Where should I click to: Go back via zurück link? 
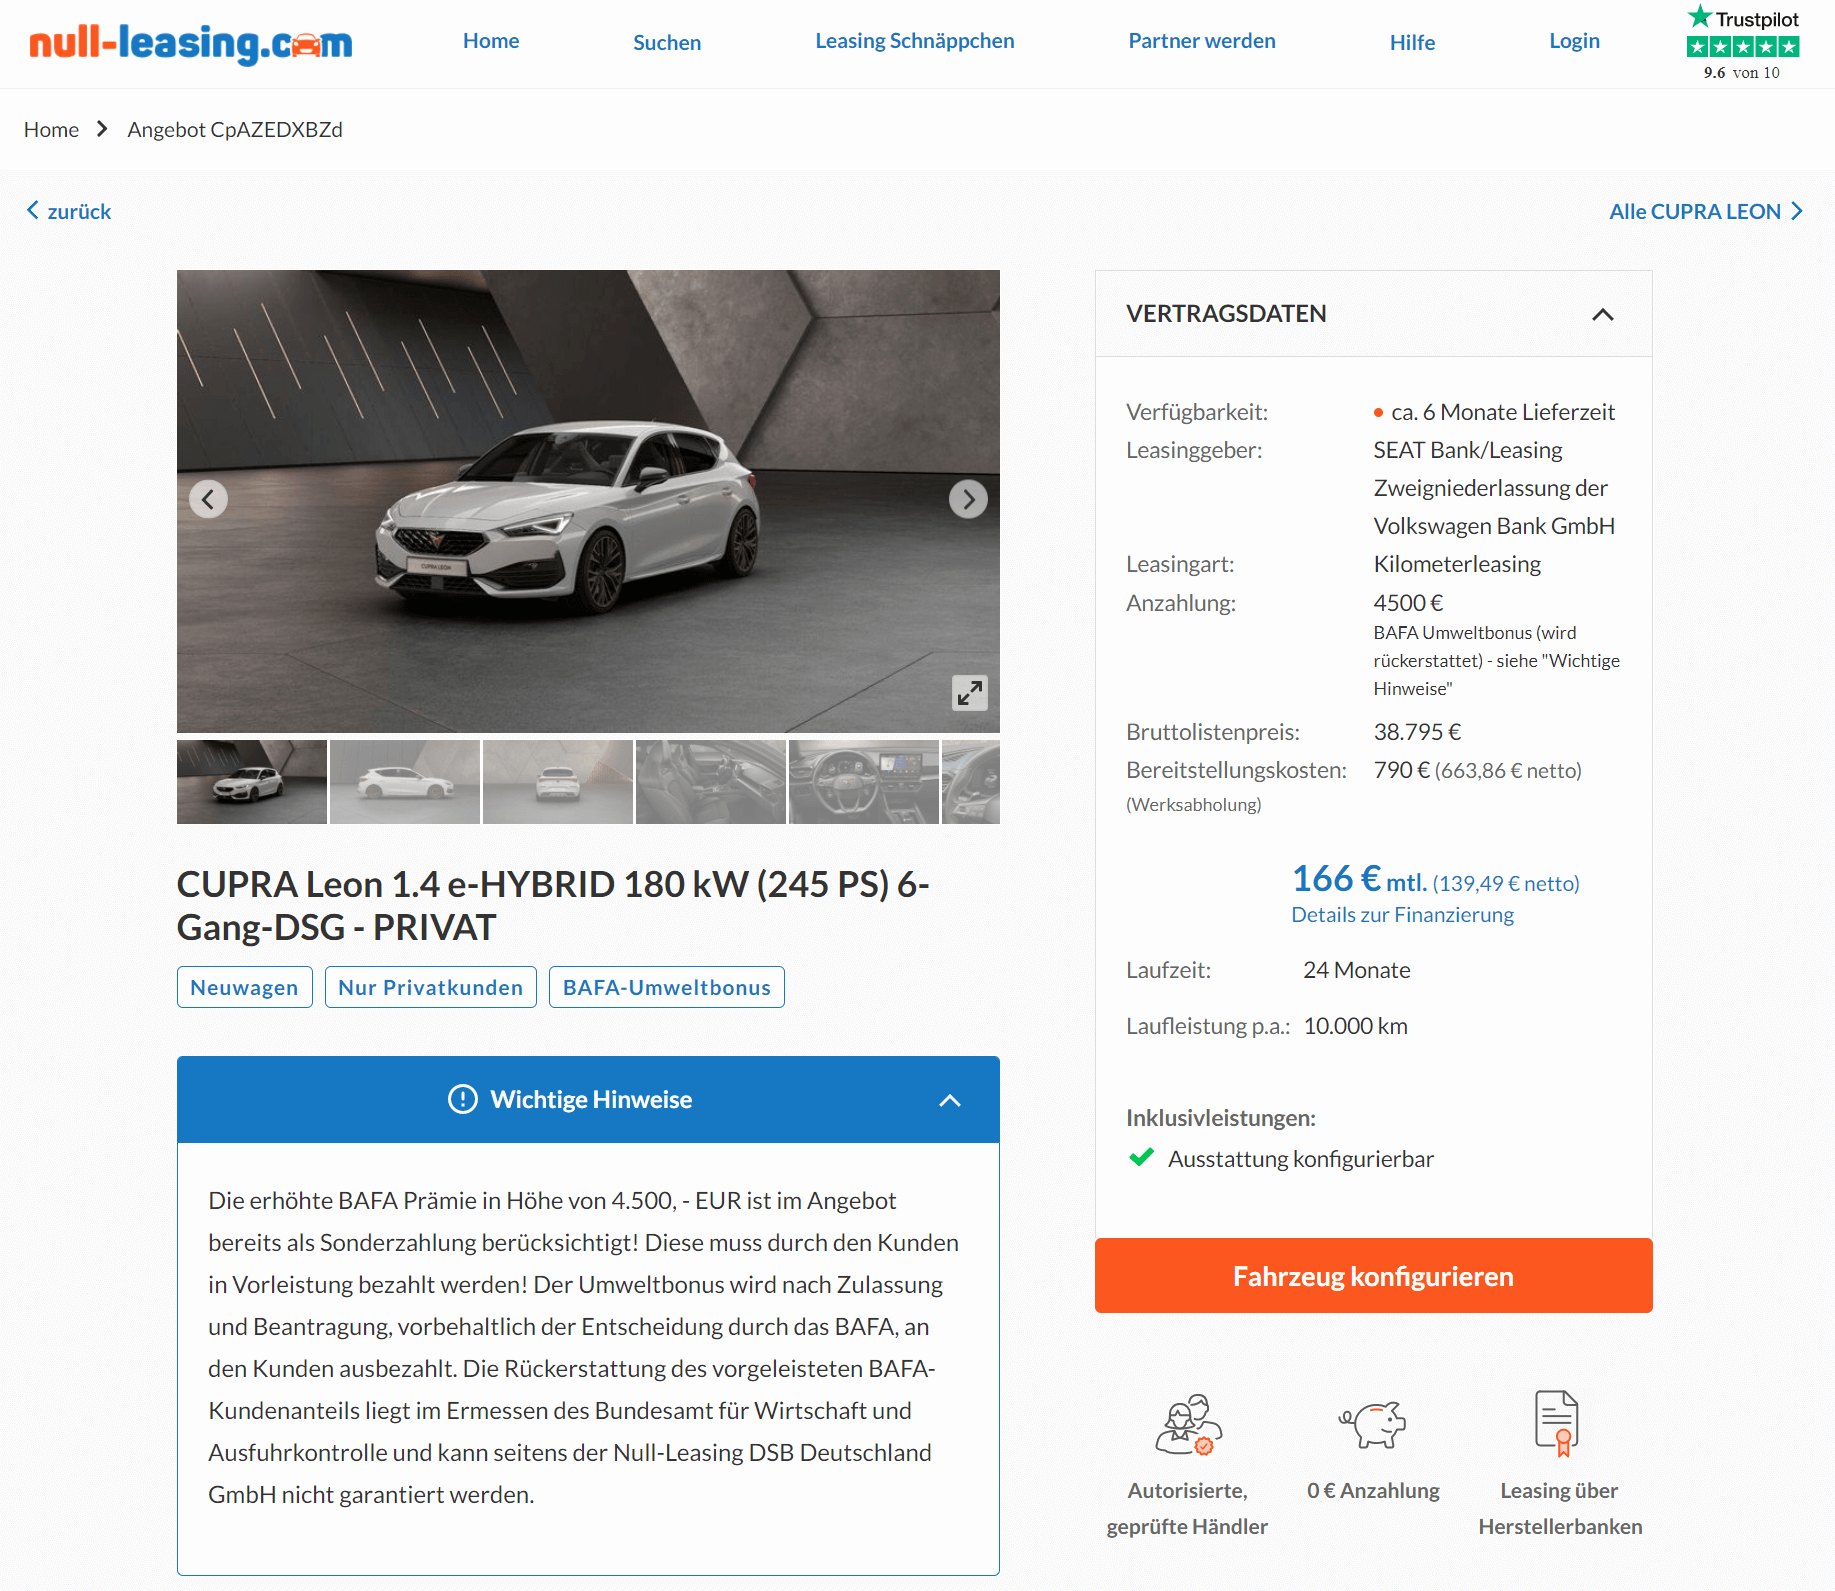point(68,211)
